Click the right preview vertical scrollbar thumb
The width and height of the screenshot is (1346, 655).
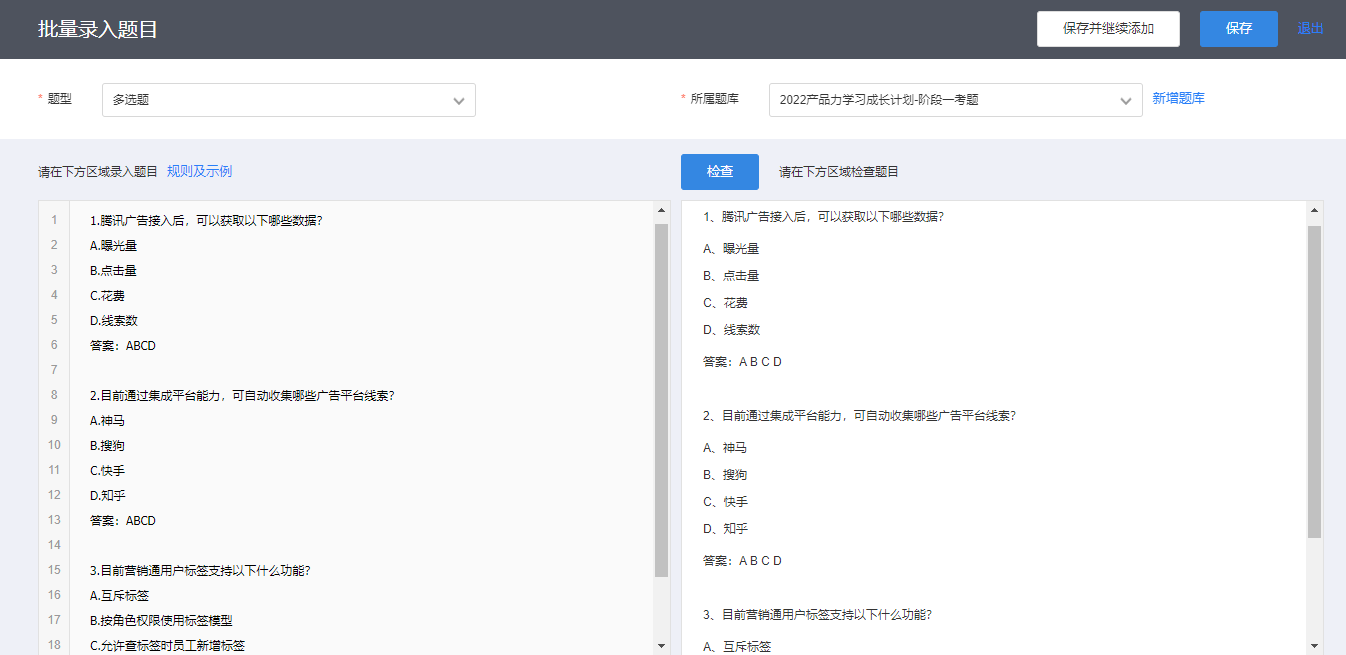click(x=1314, y=382)
